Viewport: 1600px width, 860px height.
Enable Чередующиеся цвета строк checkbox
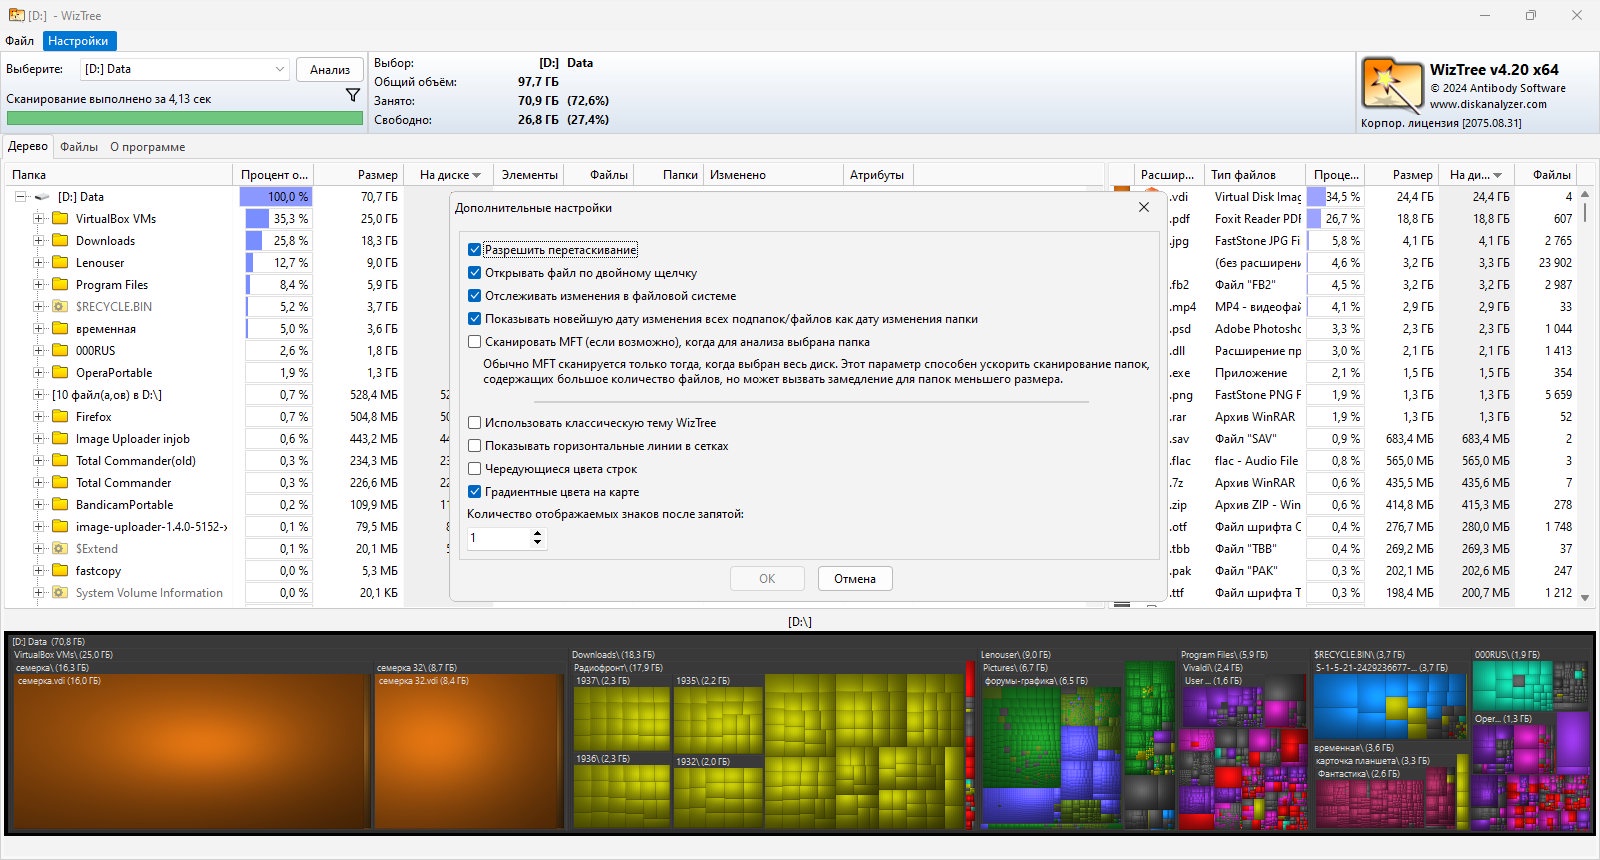[475, 469]
